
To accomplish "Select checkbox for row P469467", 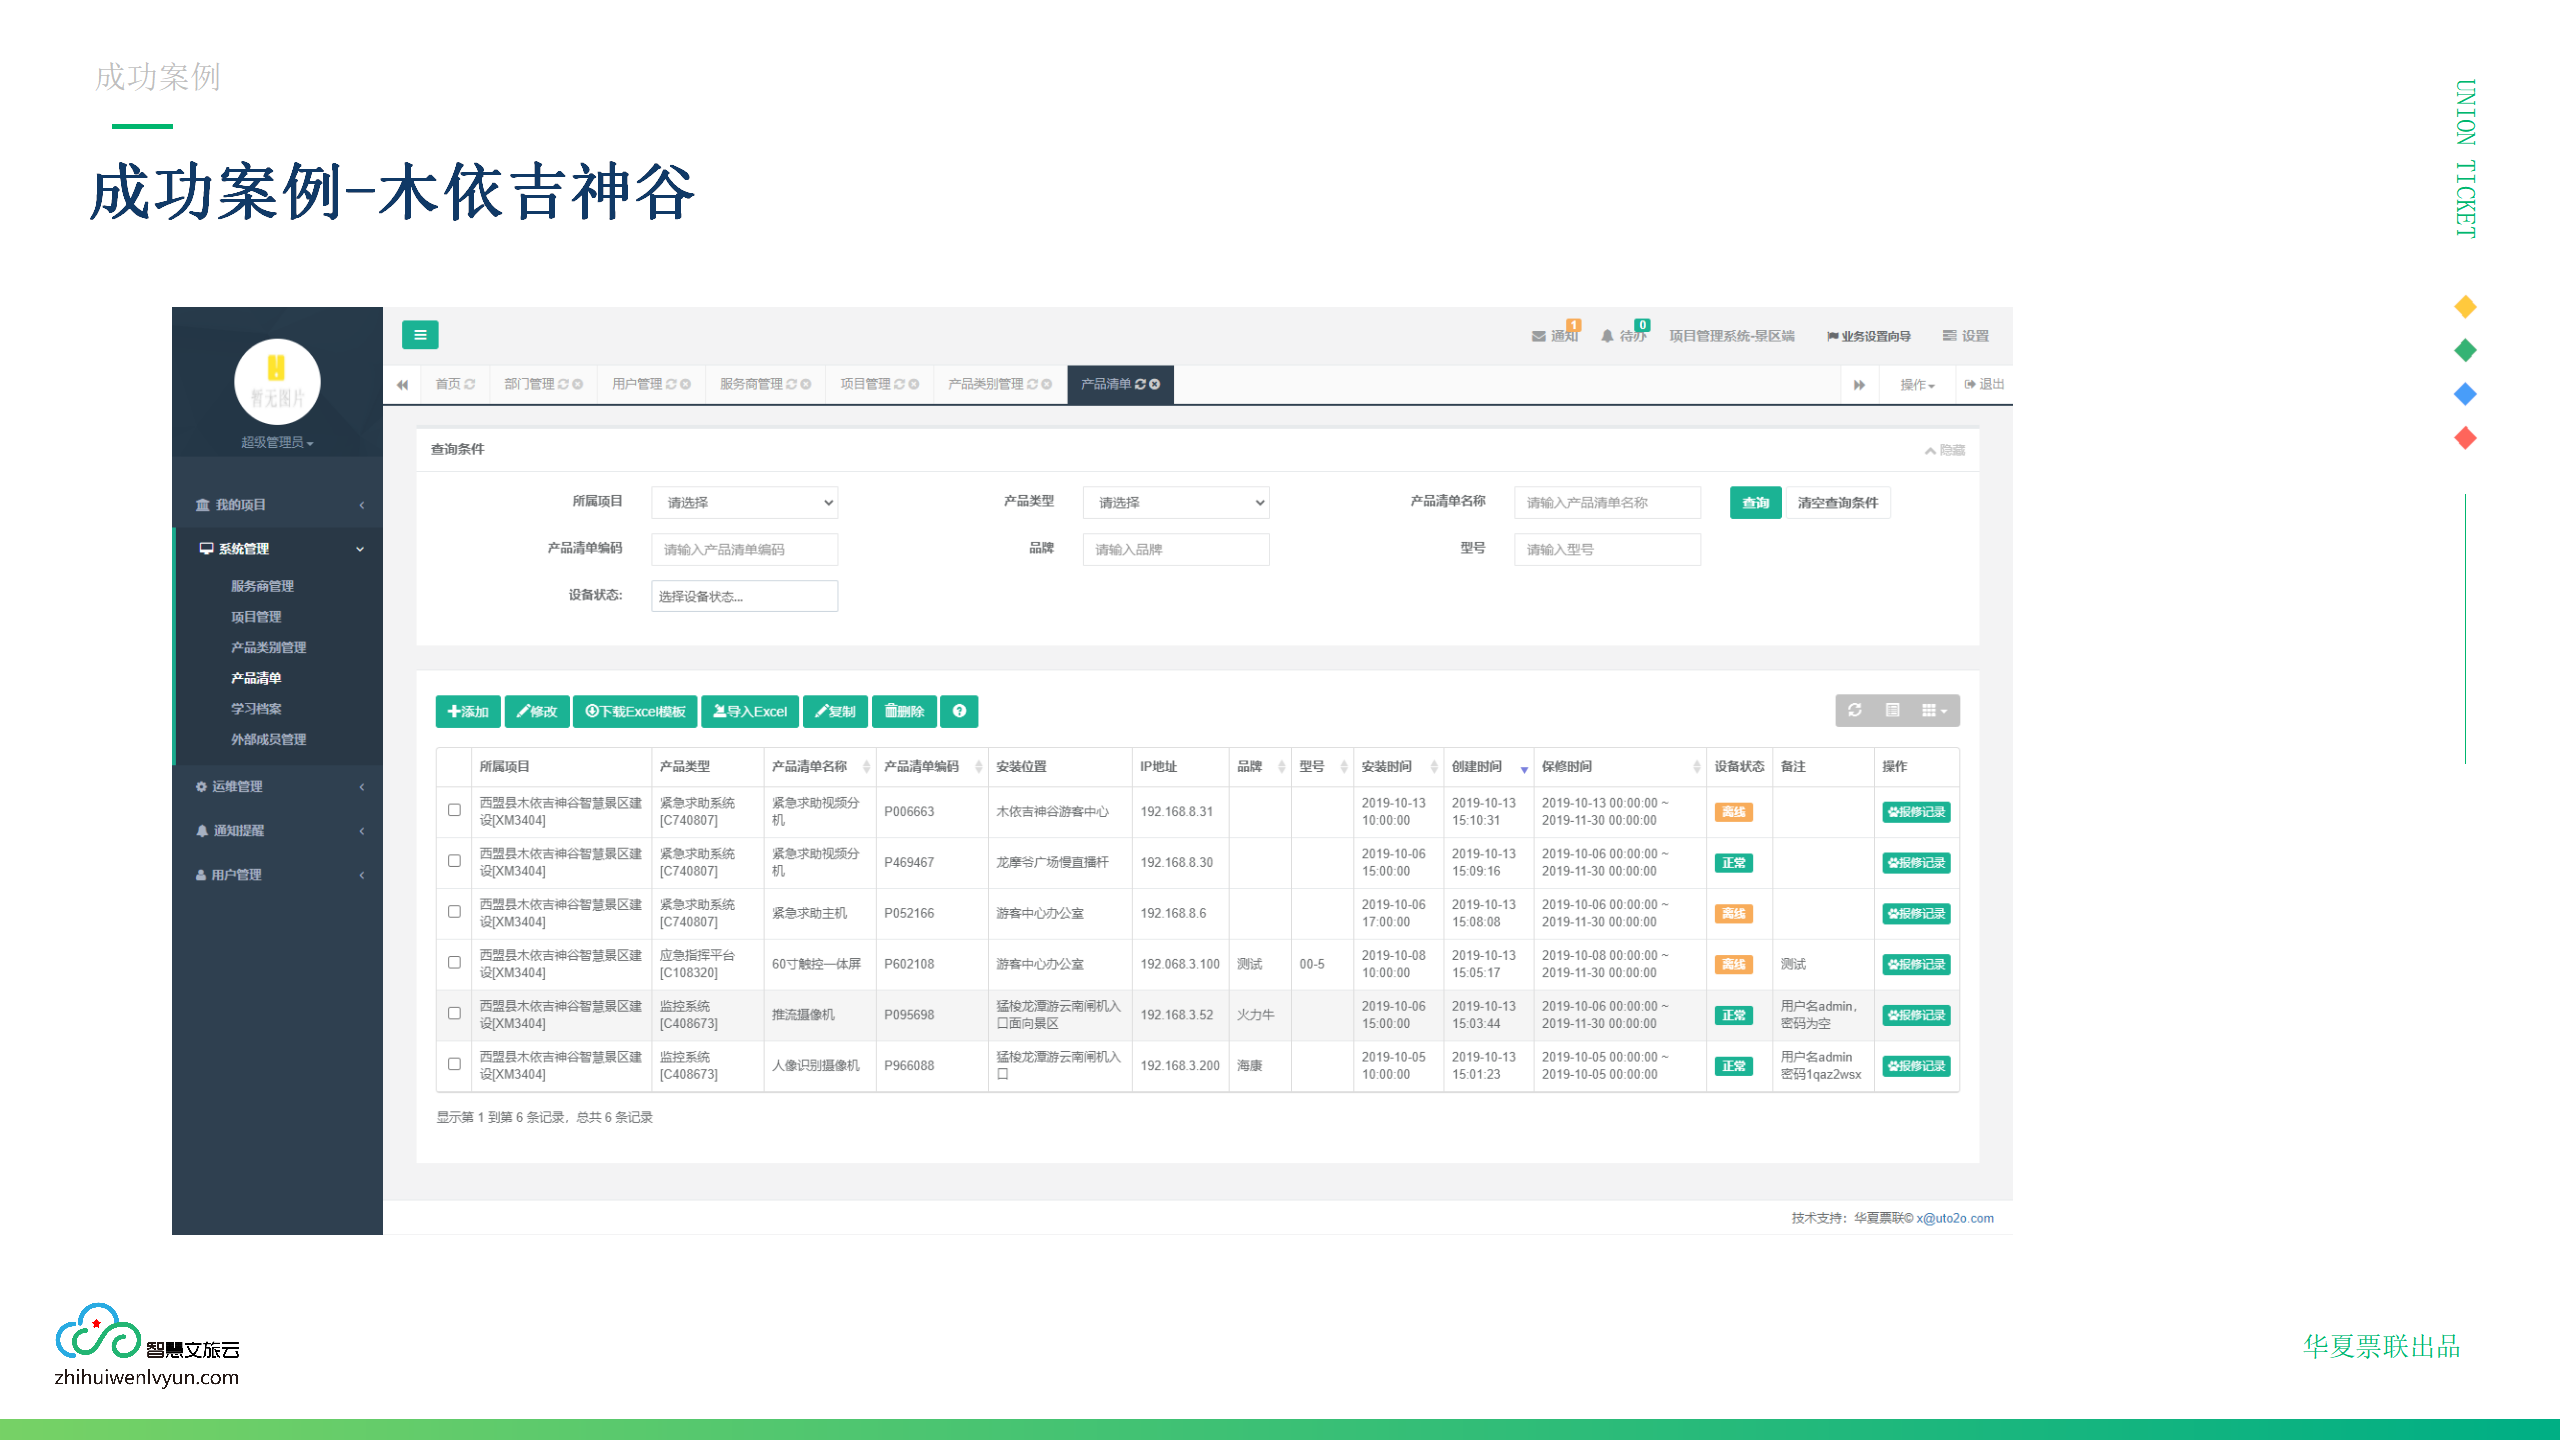I will tap(454, 861).
